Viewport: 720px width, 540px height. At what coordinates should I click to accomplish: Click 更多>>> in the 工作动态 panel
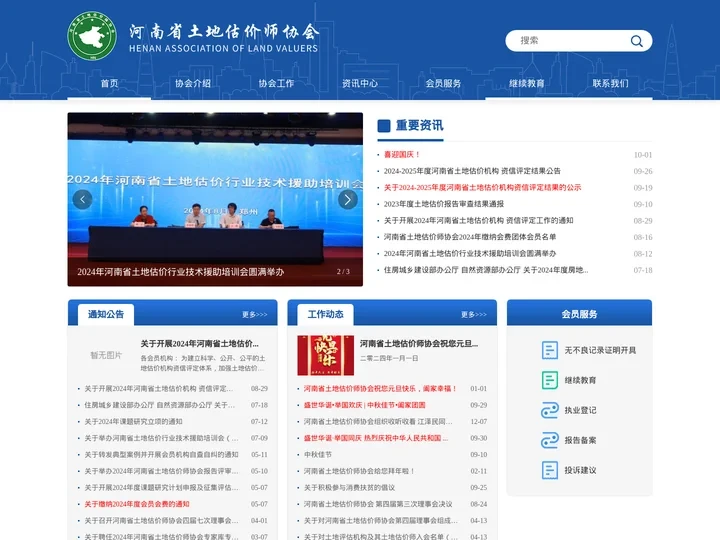point(474,315)
